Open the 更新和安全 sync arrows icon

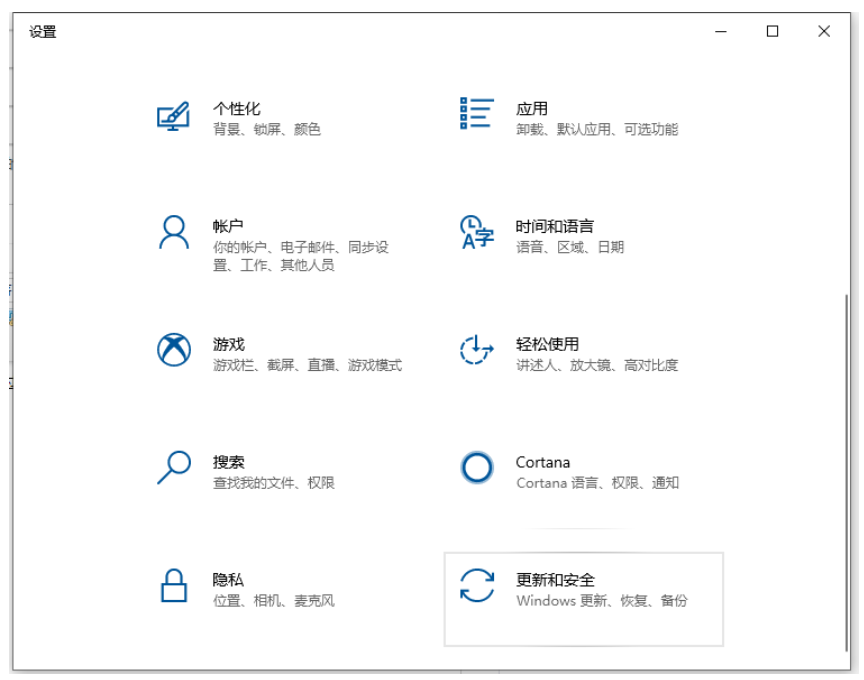[477, 585]
